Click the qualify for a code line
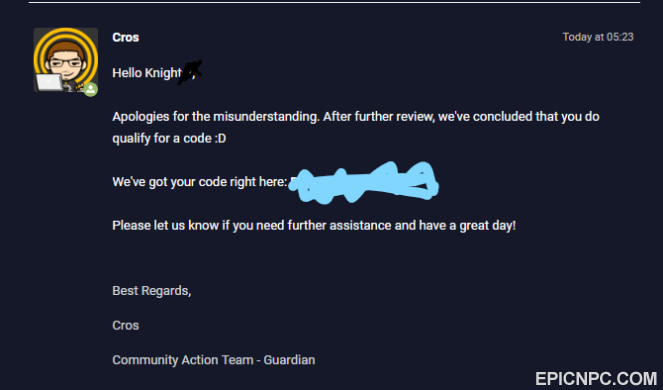Viewport: 663px width, 390px height. (169, 138)
